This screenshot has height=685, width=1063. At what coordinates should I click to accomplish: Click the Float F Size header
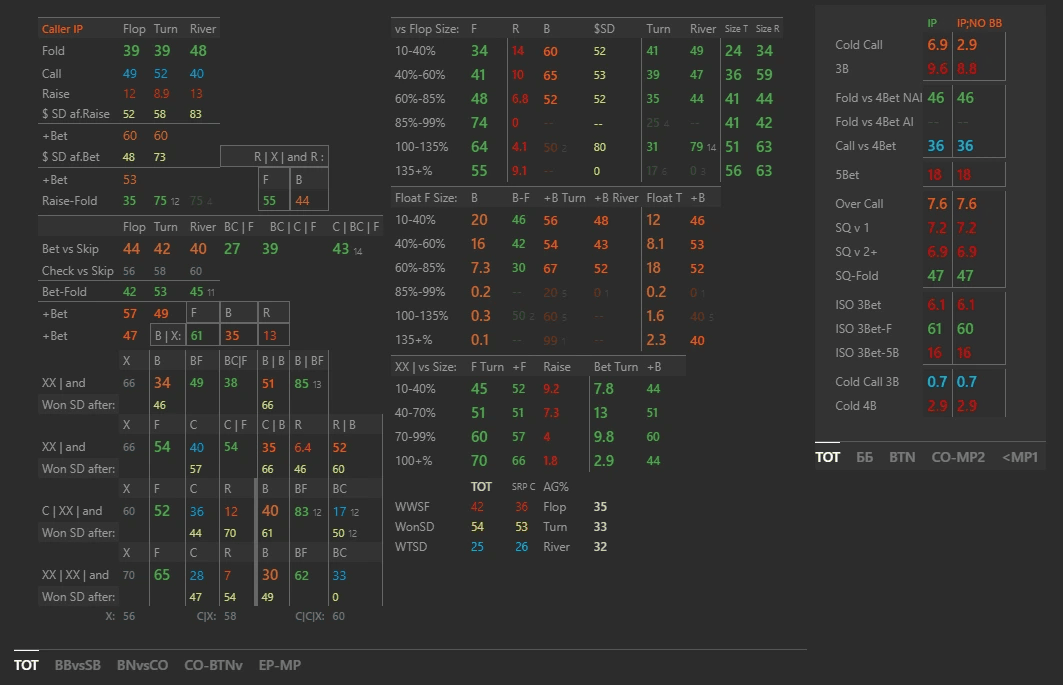426,198
